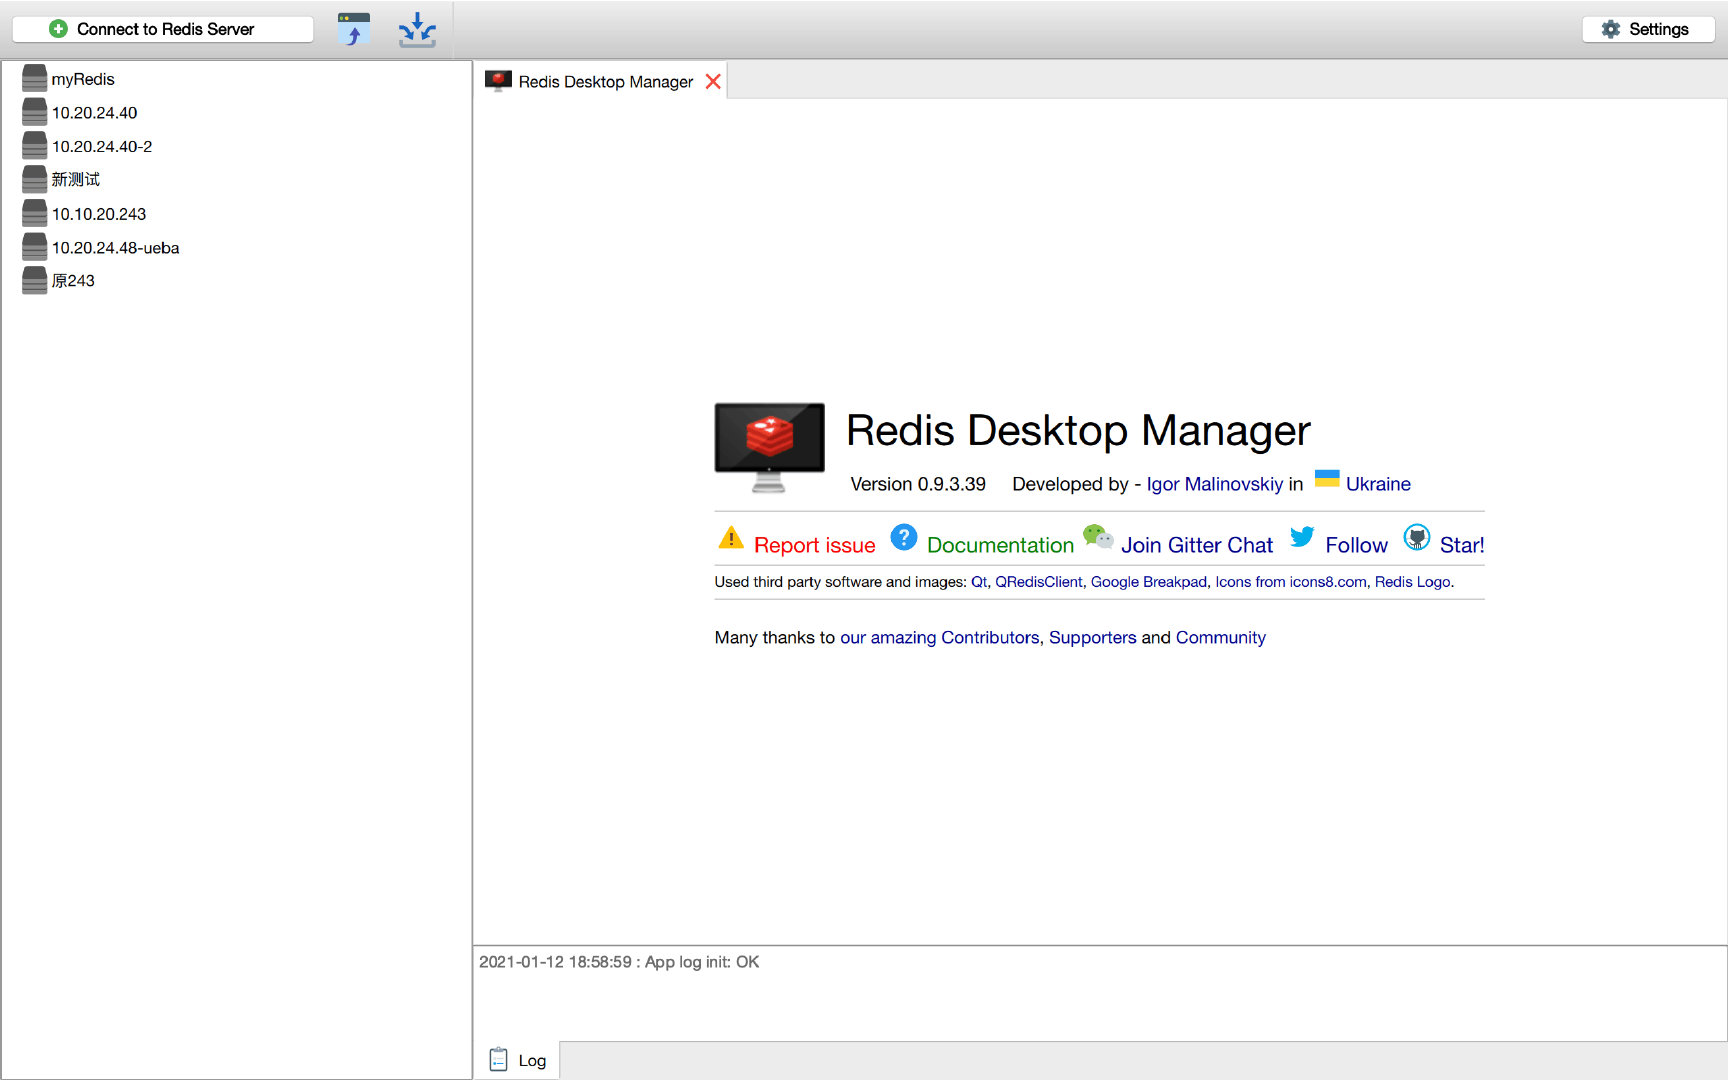This screenshot has width=1728, height=1080.
Task: Open our amazing Contributors link
Action: (939, 638)
